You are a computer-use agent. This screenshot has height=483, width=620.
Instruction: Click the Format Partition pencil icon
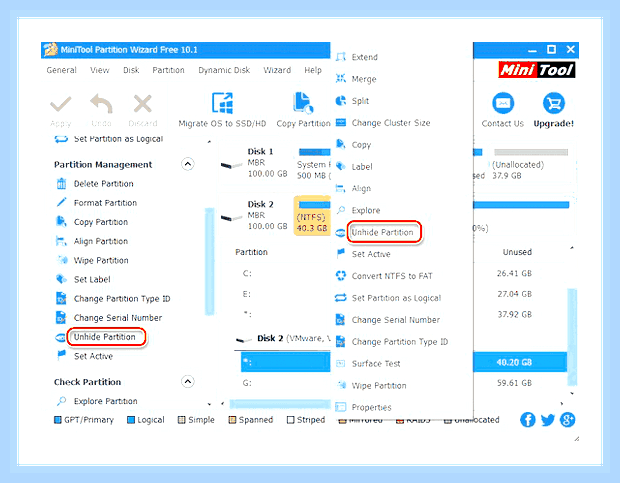(x=61, y=203)
